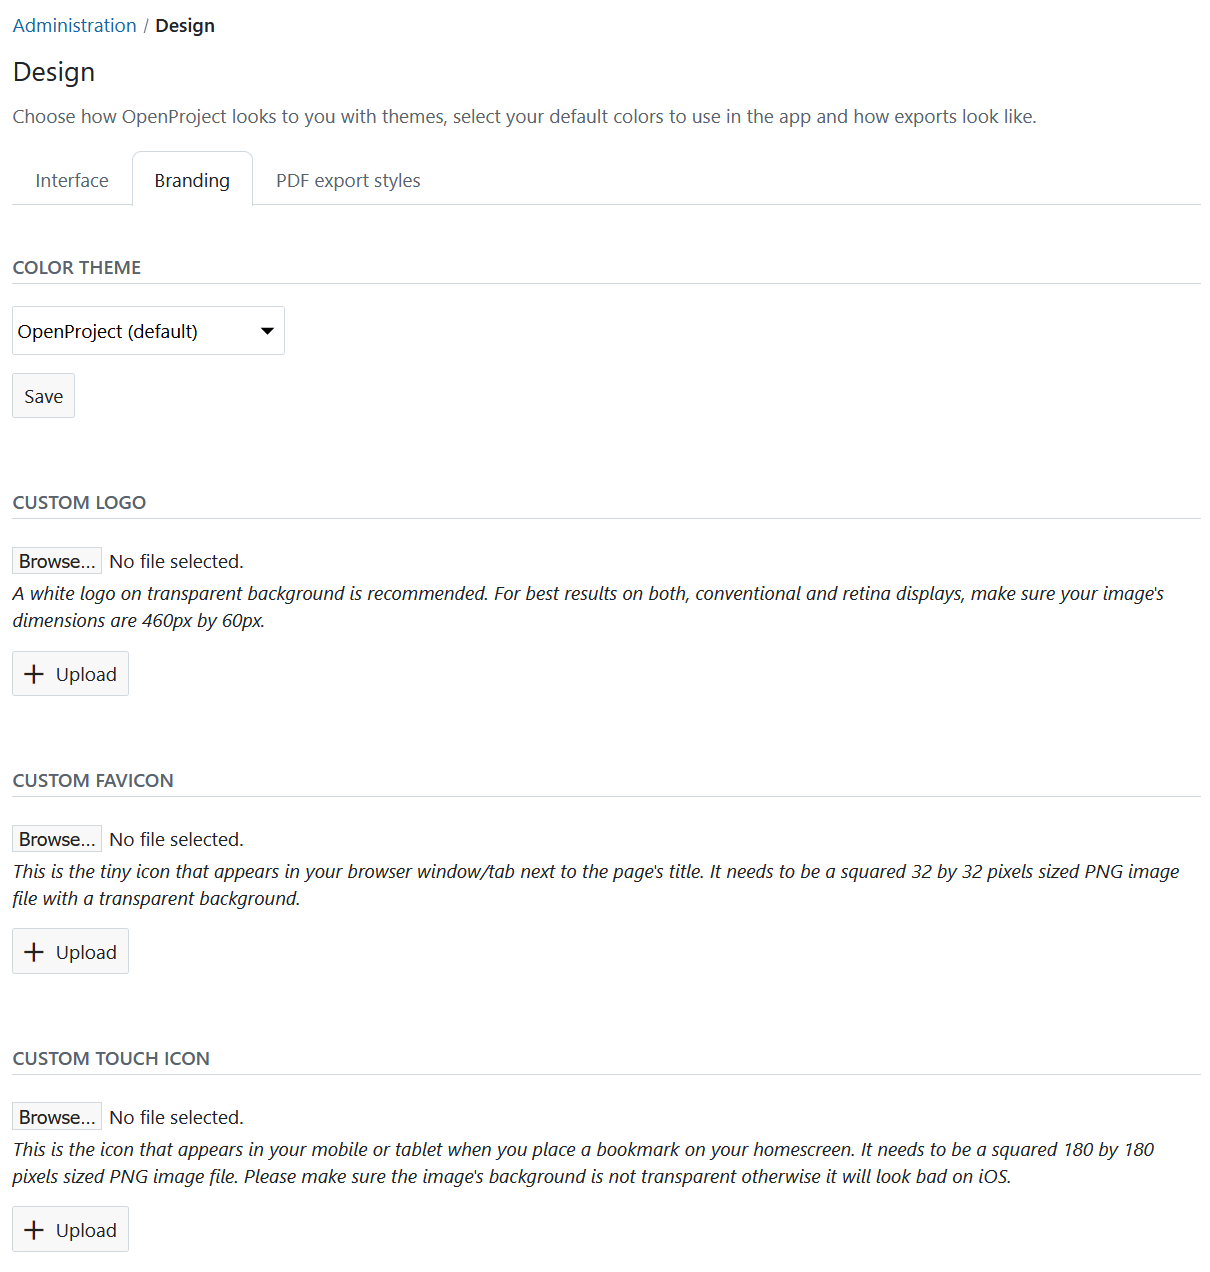
Task: Click "No file selected" in Custom Favicon
Action: point(176,839)
